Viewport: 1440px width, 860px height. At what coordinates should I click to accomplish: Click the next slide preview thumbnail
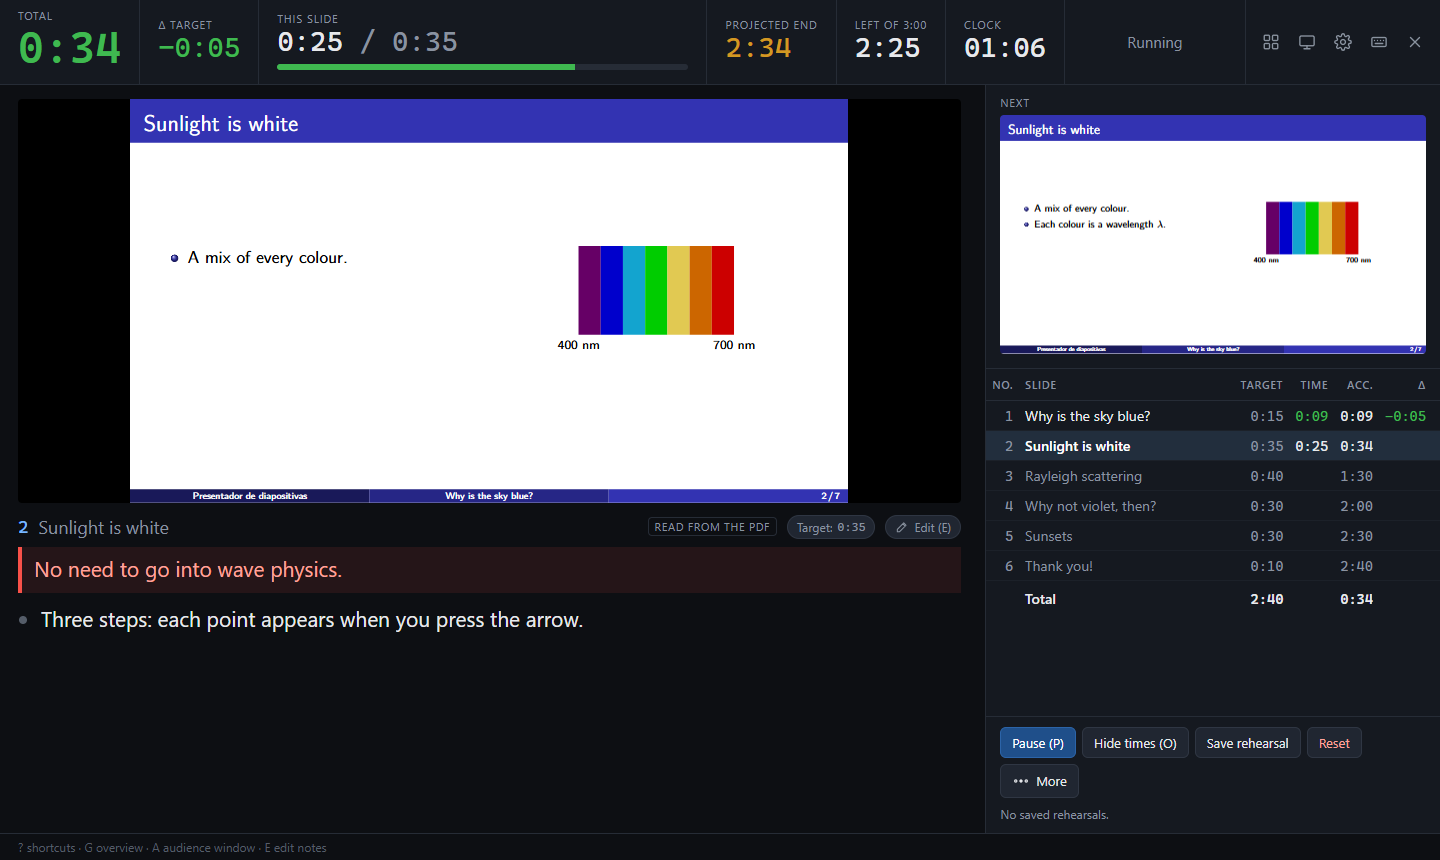pos(1213,235)
